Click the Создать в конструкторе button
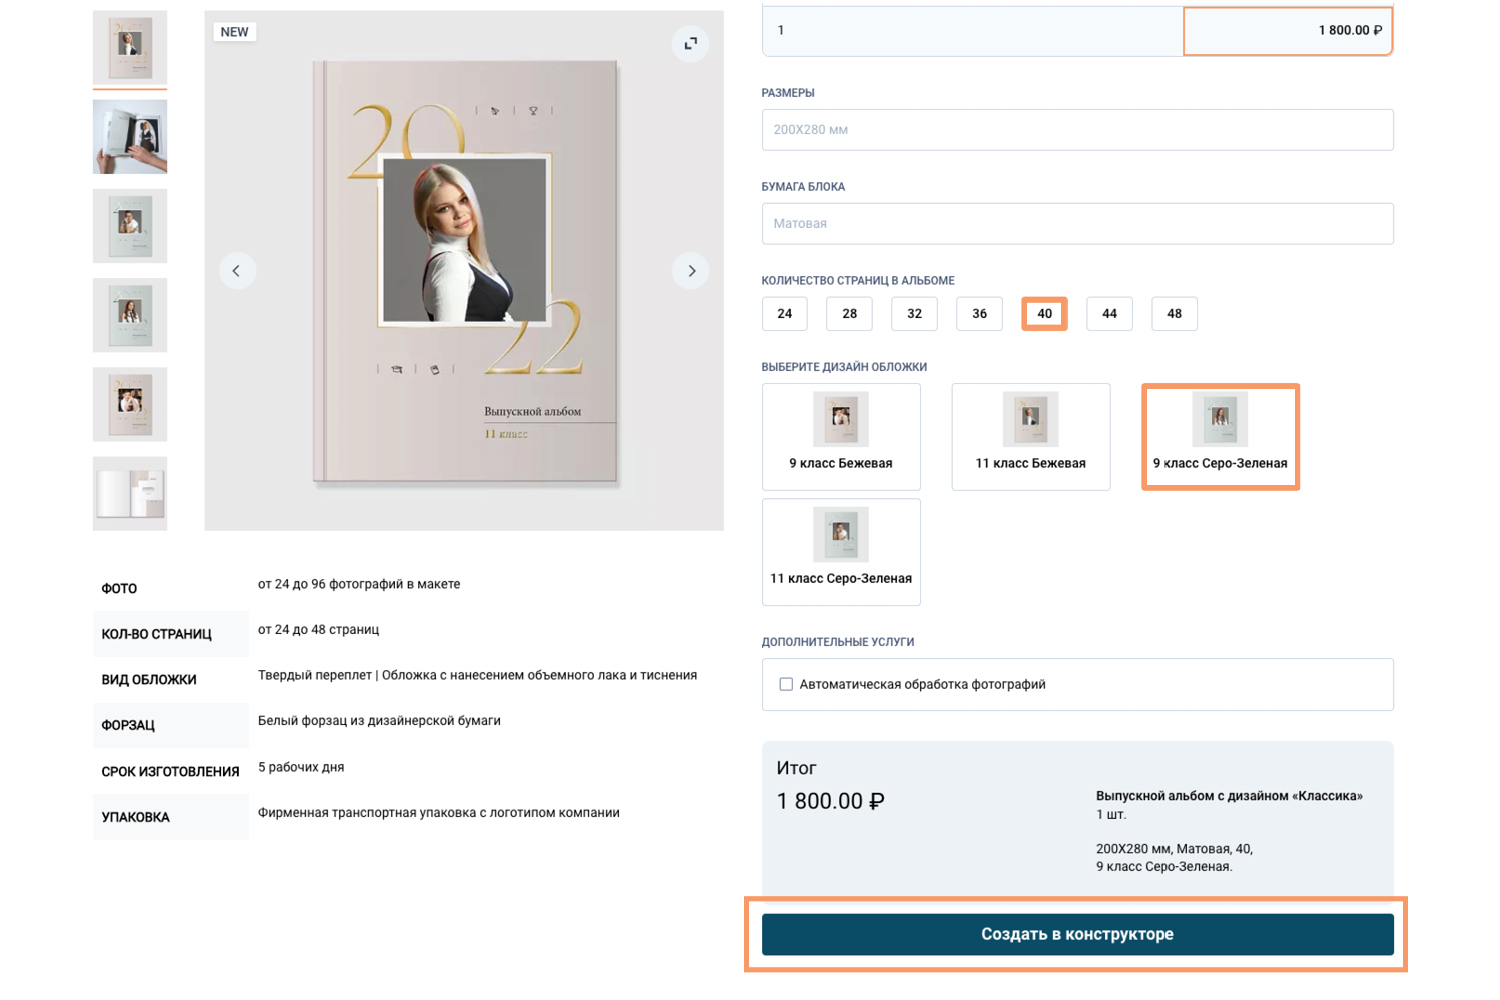Image resolution: width=1500 pixels, height=1000 pixels. point(1077,934)
